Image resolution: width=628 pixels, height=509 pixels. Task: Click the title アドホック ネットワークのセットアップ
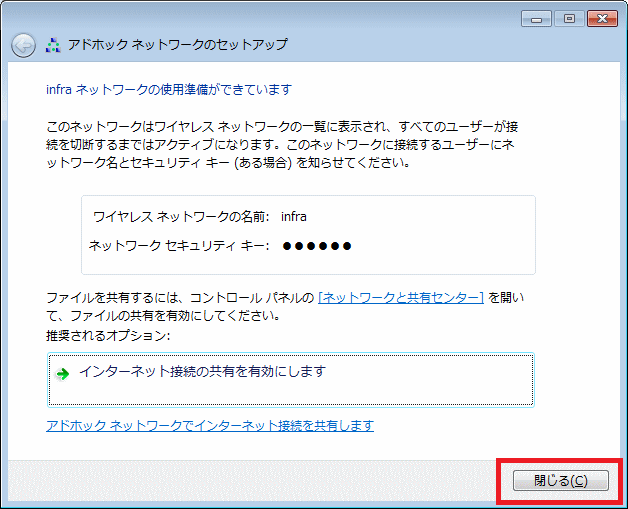click(177, 44)
